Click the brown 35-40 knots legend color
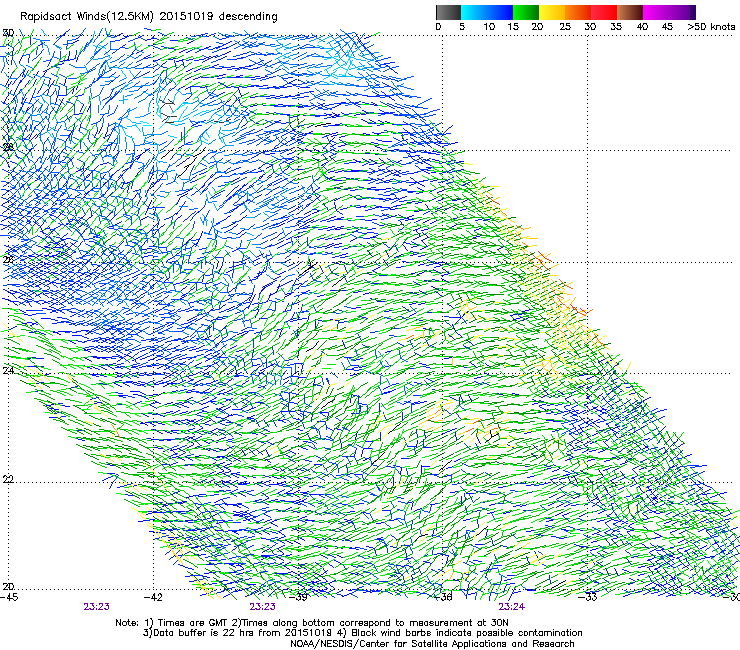The image size is (740, 650). [x=630, y=12]
